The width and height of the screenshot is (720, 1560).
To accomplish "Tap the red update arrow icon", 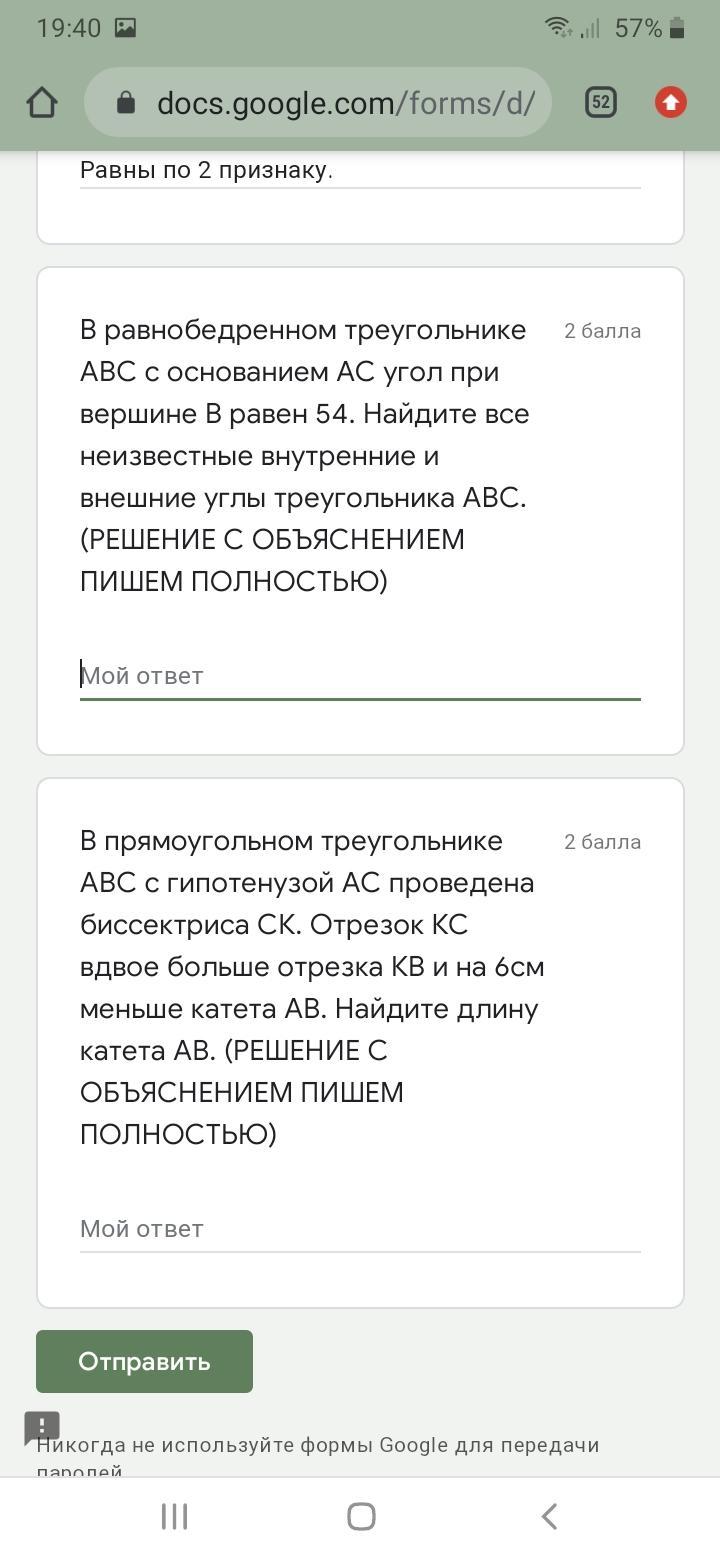I will tap(671, 102).
